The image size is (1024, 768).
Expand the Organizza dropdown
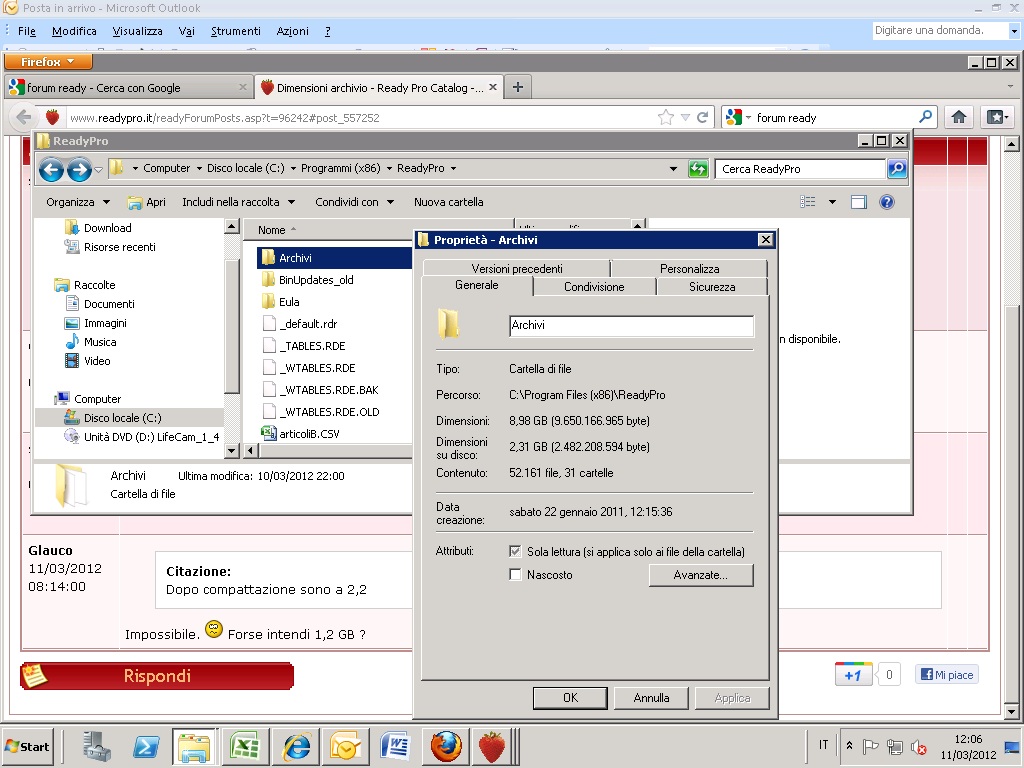pos(78,202)
